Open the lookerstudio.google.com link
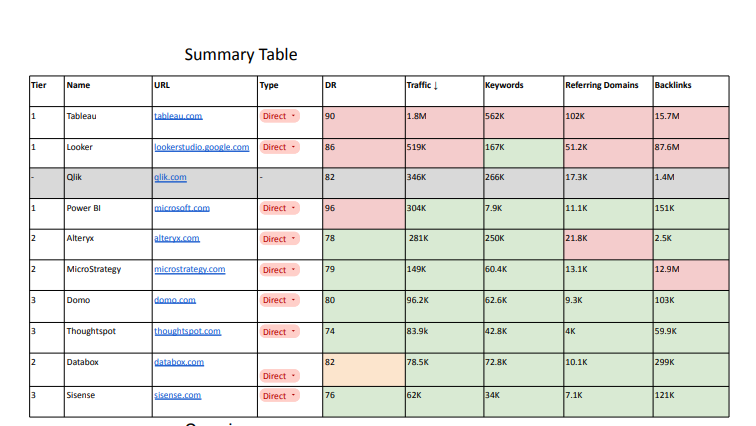The width and height of the screenshot is (756, 426). pyautogui.click(x=202, y=147)
